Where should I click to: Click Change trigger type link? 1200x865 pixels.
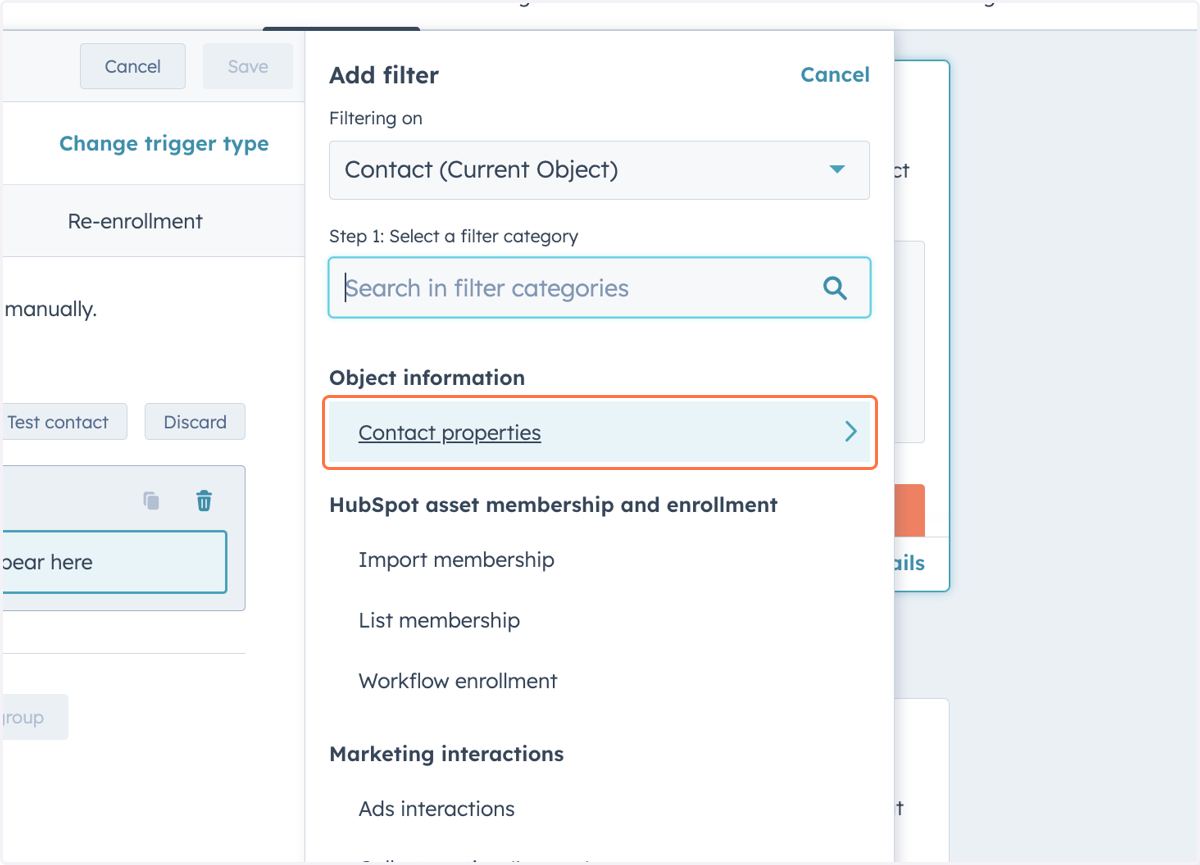pos(164,144)
